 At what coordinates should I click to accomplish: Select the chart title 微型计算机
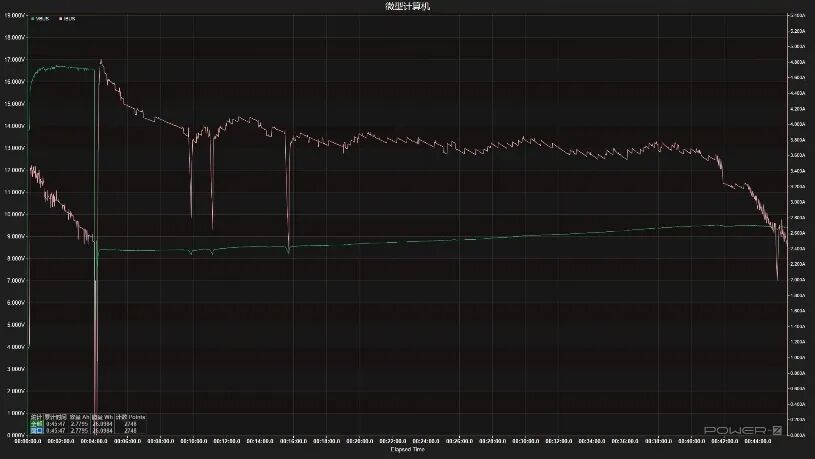tap(407, 6)
